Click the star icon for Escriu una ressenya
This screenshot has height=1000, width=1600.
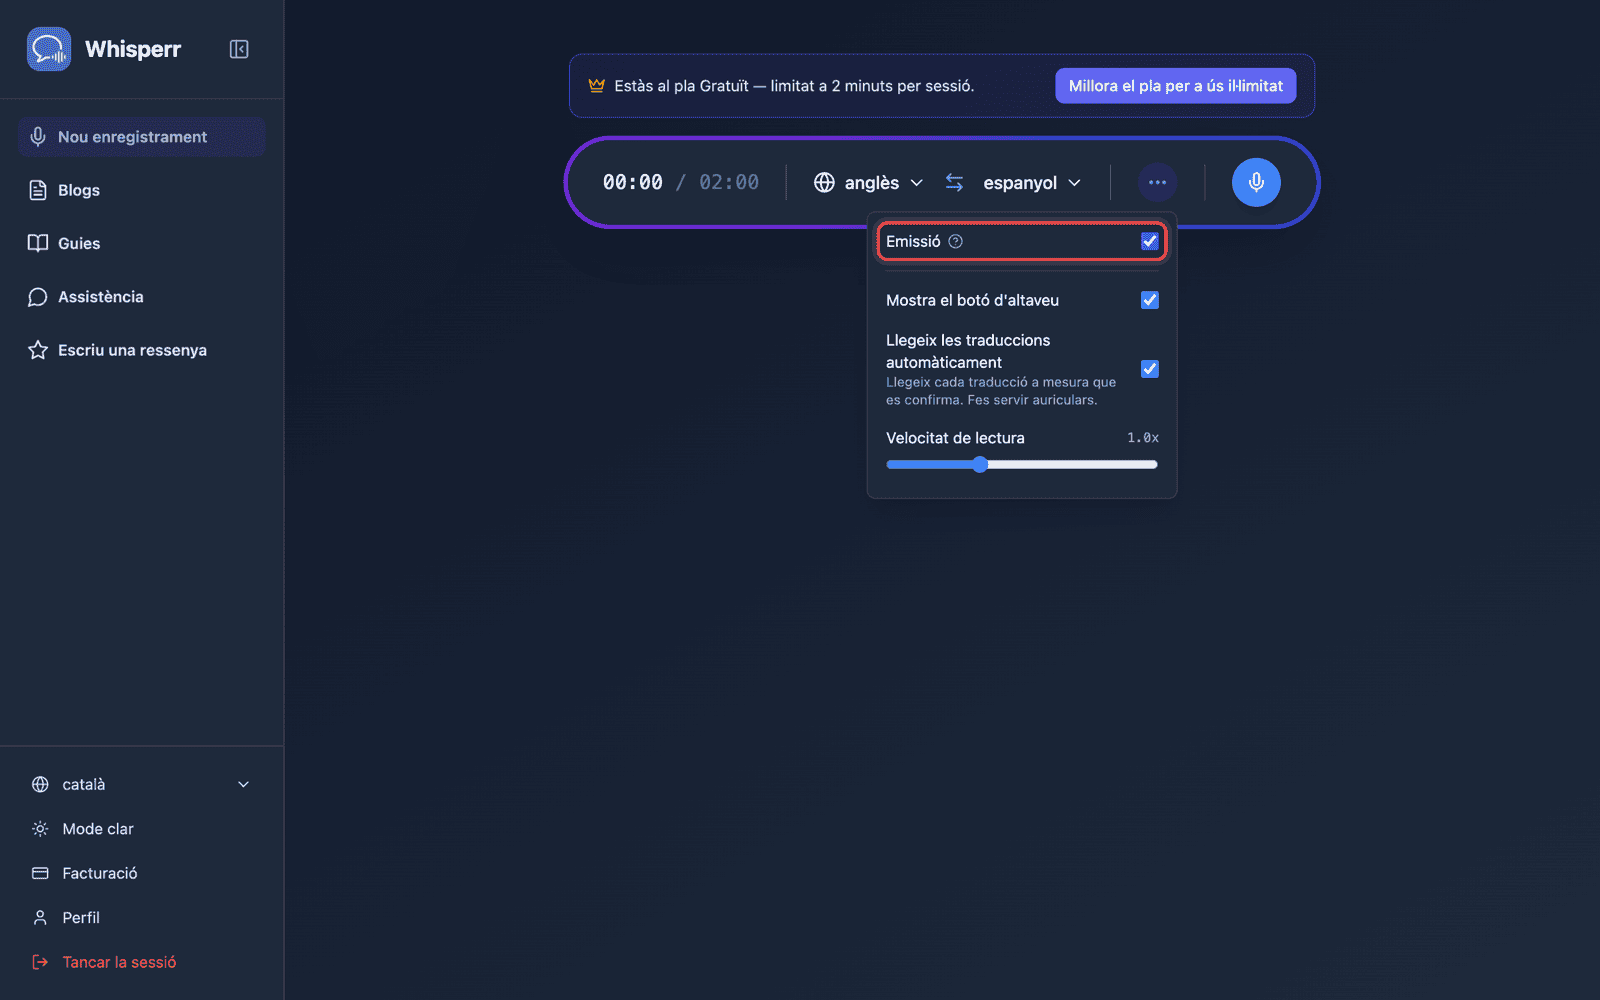[x=38, y=350]
